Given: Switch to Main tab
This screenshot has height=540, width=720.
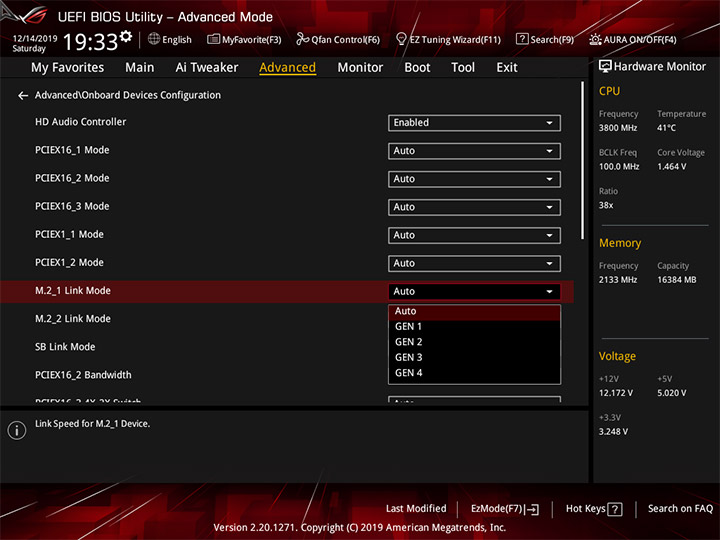Looking at the screenshot, I should coord(140,68).
